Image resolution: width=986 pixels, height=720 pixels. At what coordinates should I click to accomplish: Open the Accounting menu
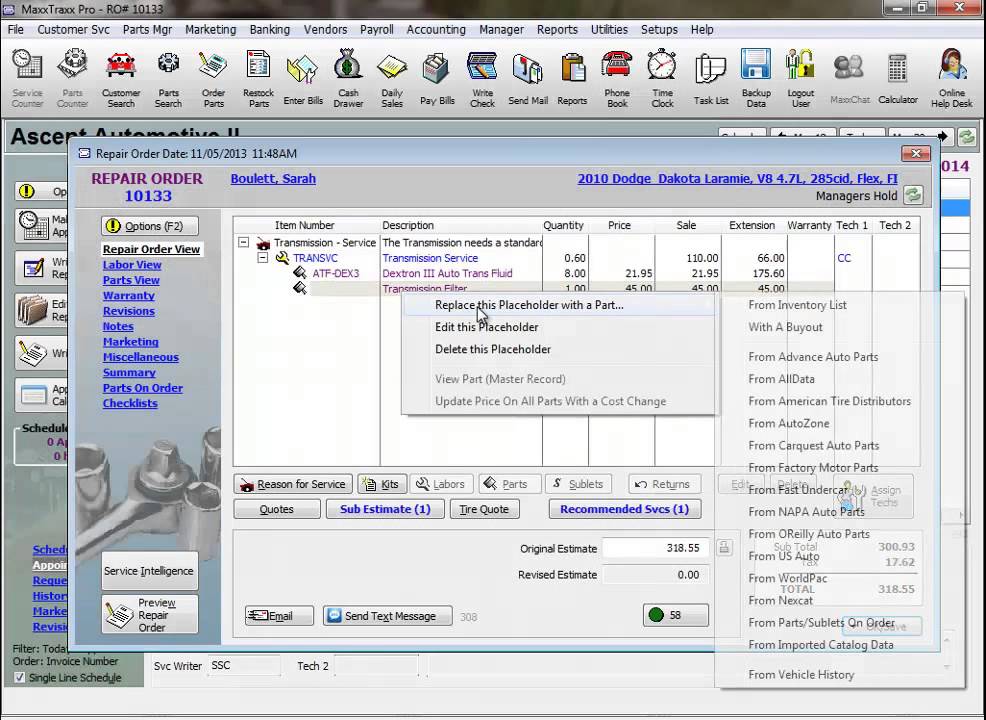[x=436, y=30]
